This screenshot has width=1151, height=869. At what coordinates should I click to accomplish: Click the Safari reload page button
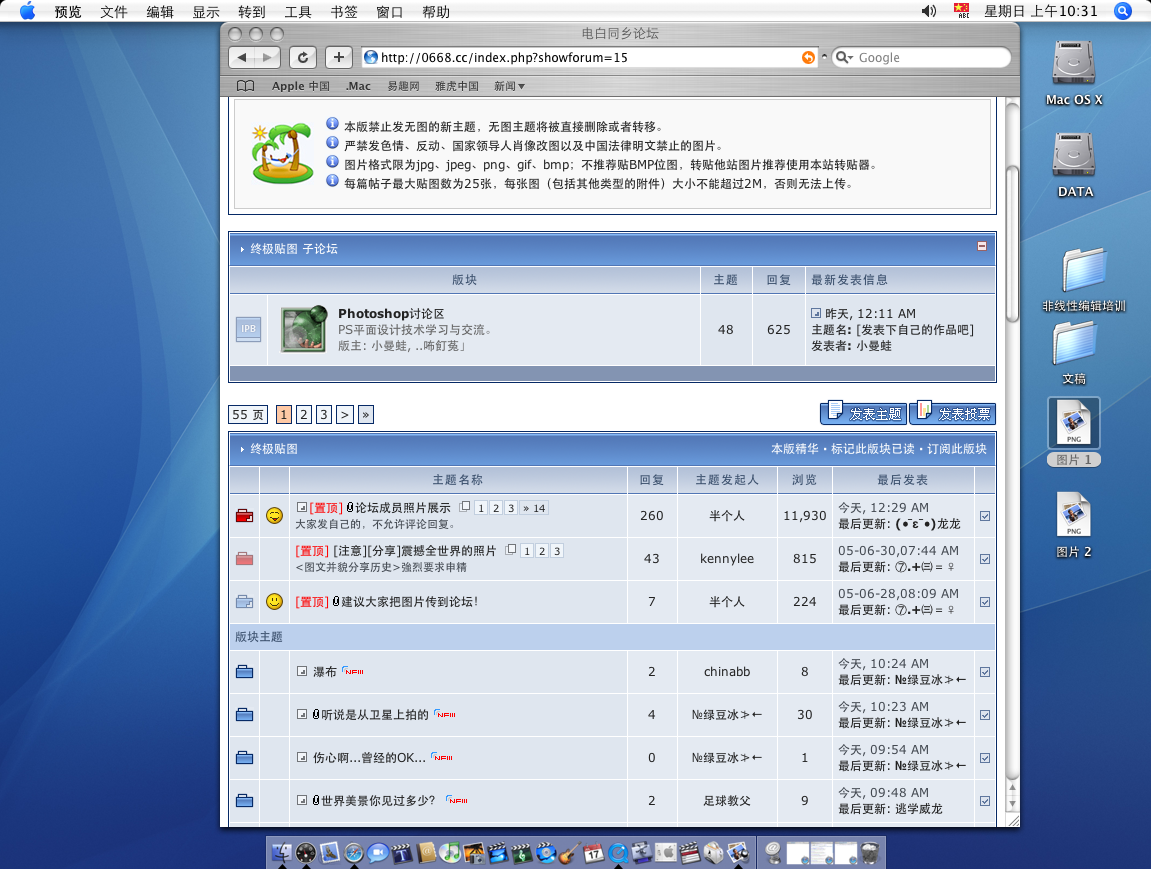(x=304, y=57)
